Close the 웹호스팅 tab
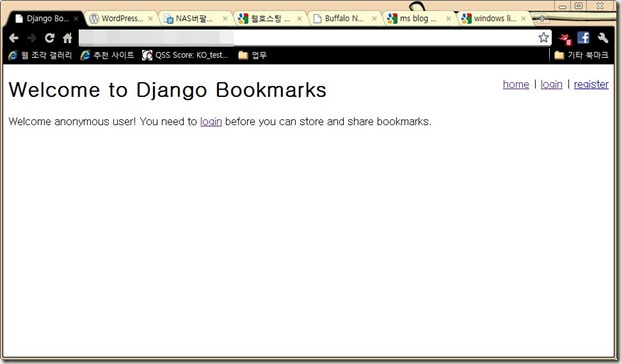Viewport: 621px width, 364px height. 299,19
